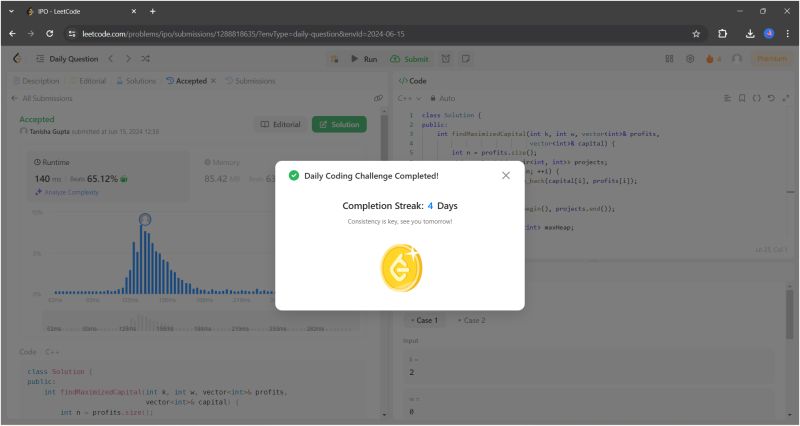Click the green checkmark icon in popup
The image size is (800, 426).
(294, 176)
